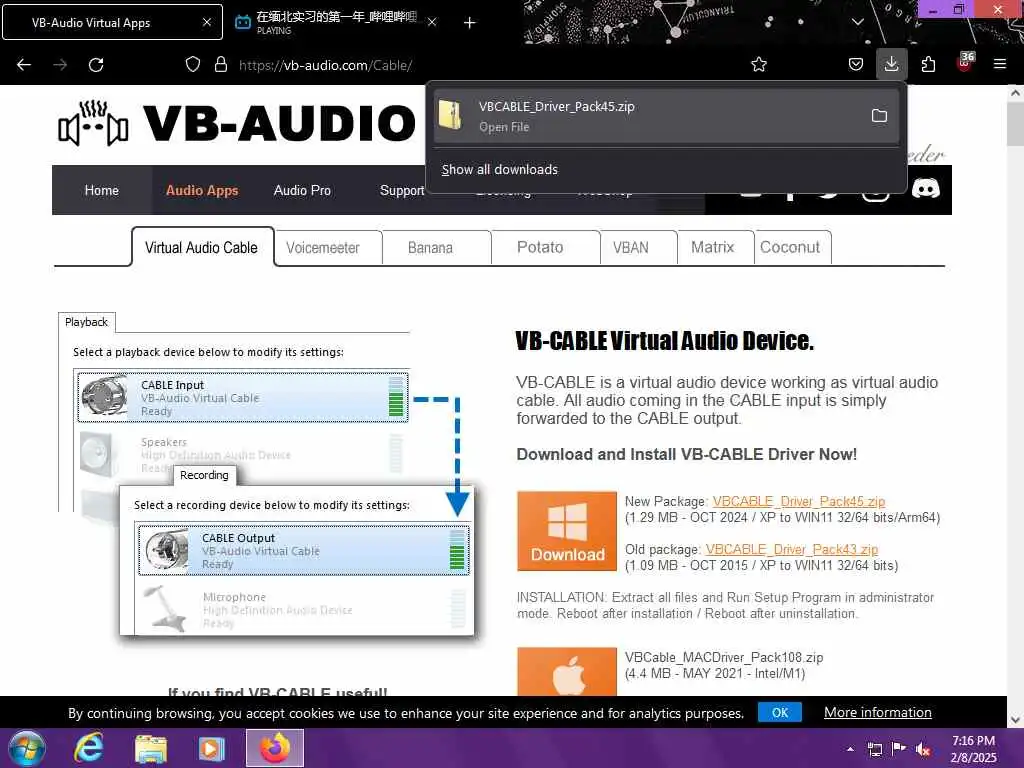This screenshot has height=768, width=1024.
Task: Open the Audio Pro menu item
Action: pos(302,190)
